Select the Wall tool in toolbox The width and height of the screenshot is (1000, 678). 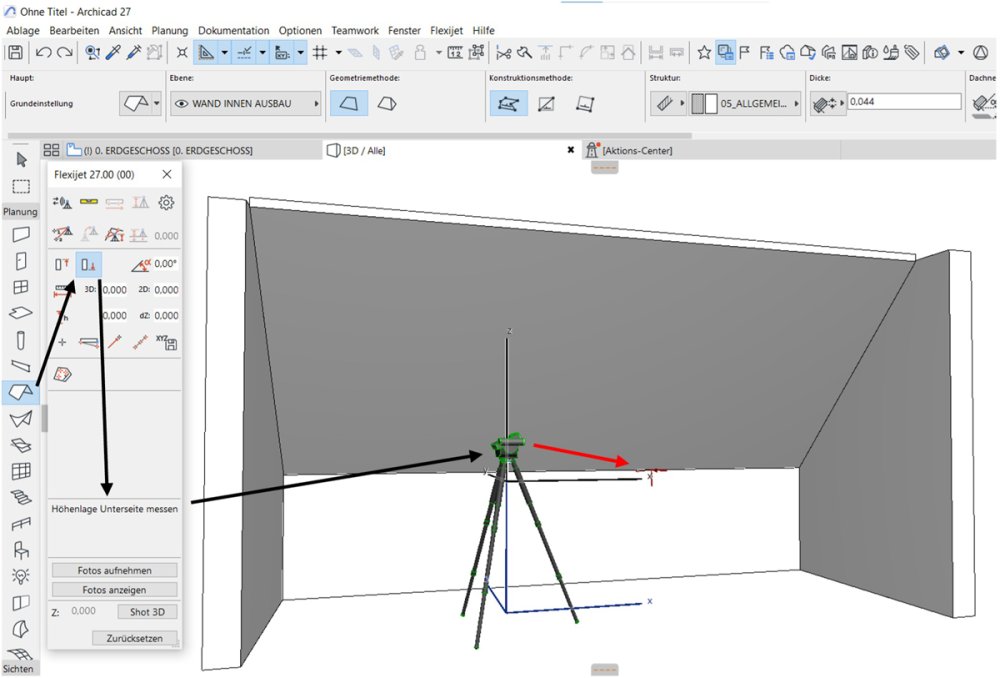pyautogui.click(x=20, y=235)
